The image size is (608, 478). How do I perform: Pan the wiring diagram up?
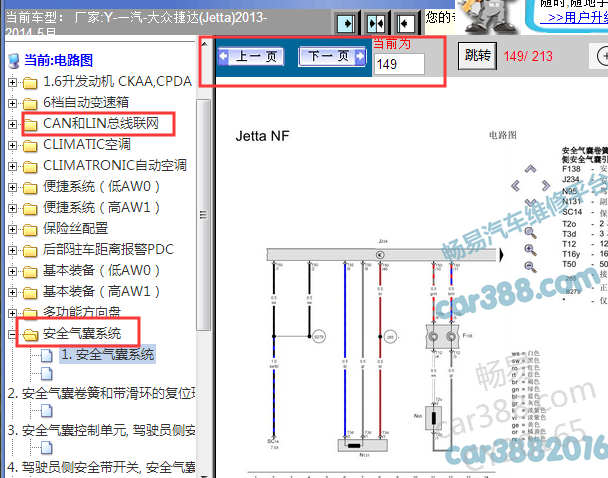530,169
